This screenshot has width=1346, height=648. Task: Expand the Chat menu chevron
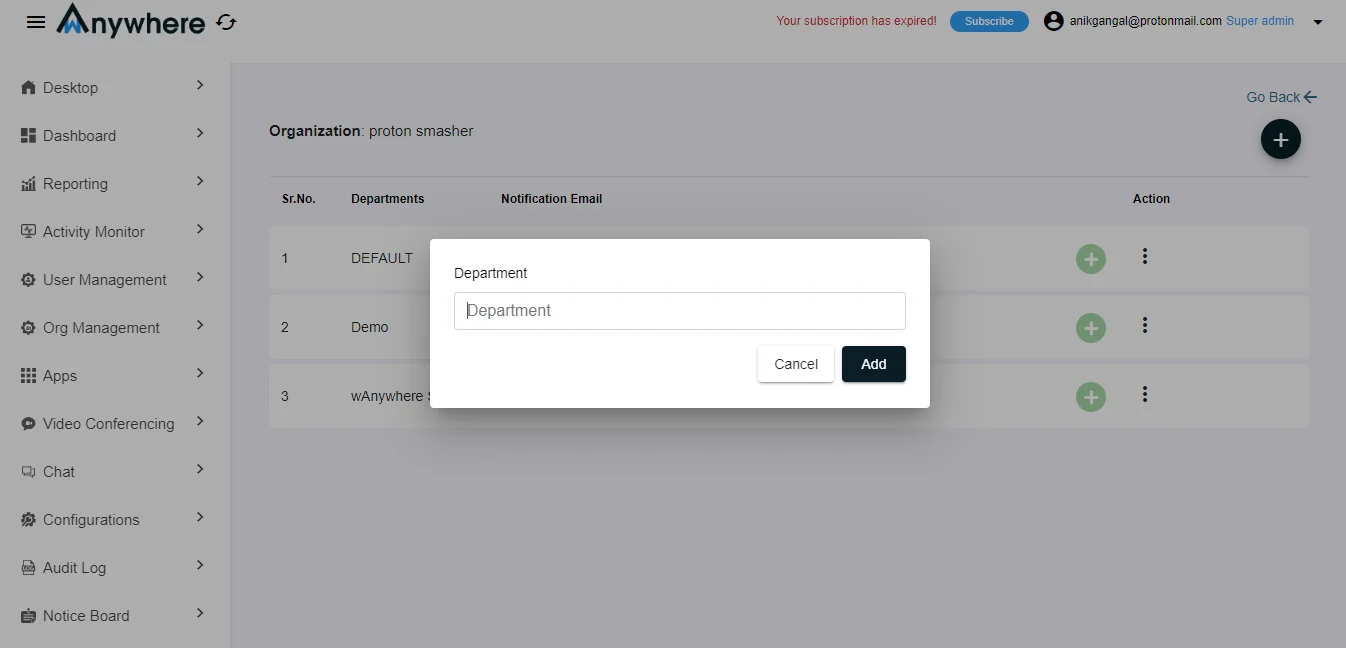(200, 469)
